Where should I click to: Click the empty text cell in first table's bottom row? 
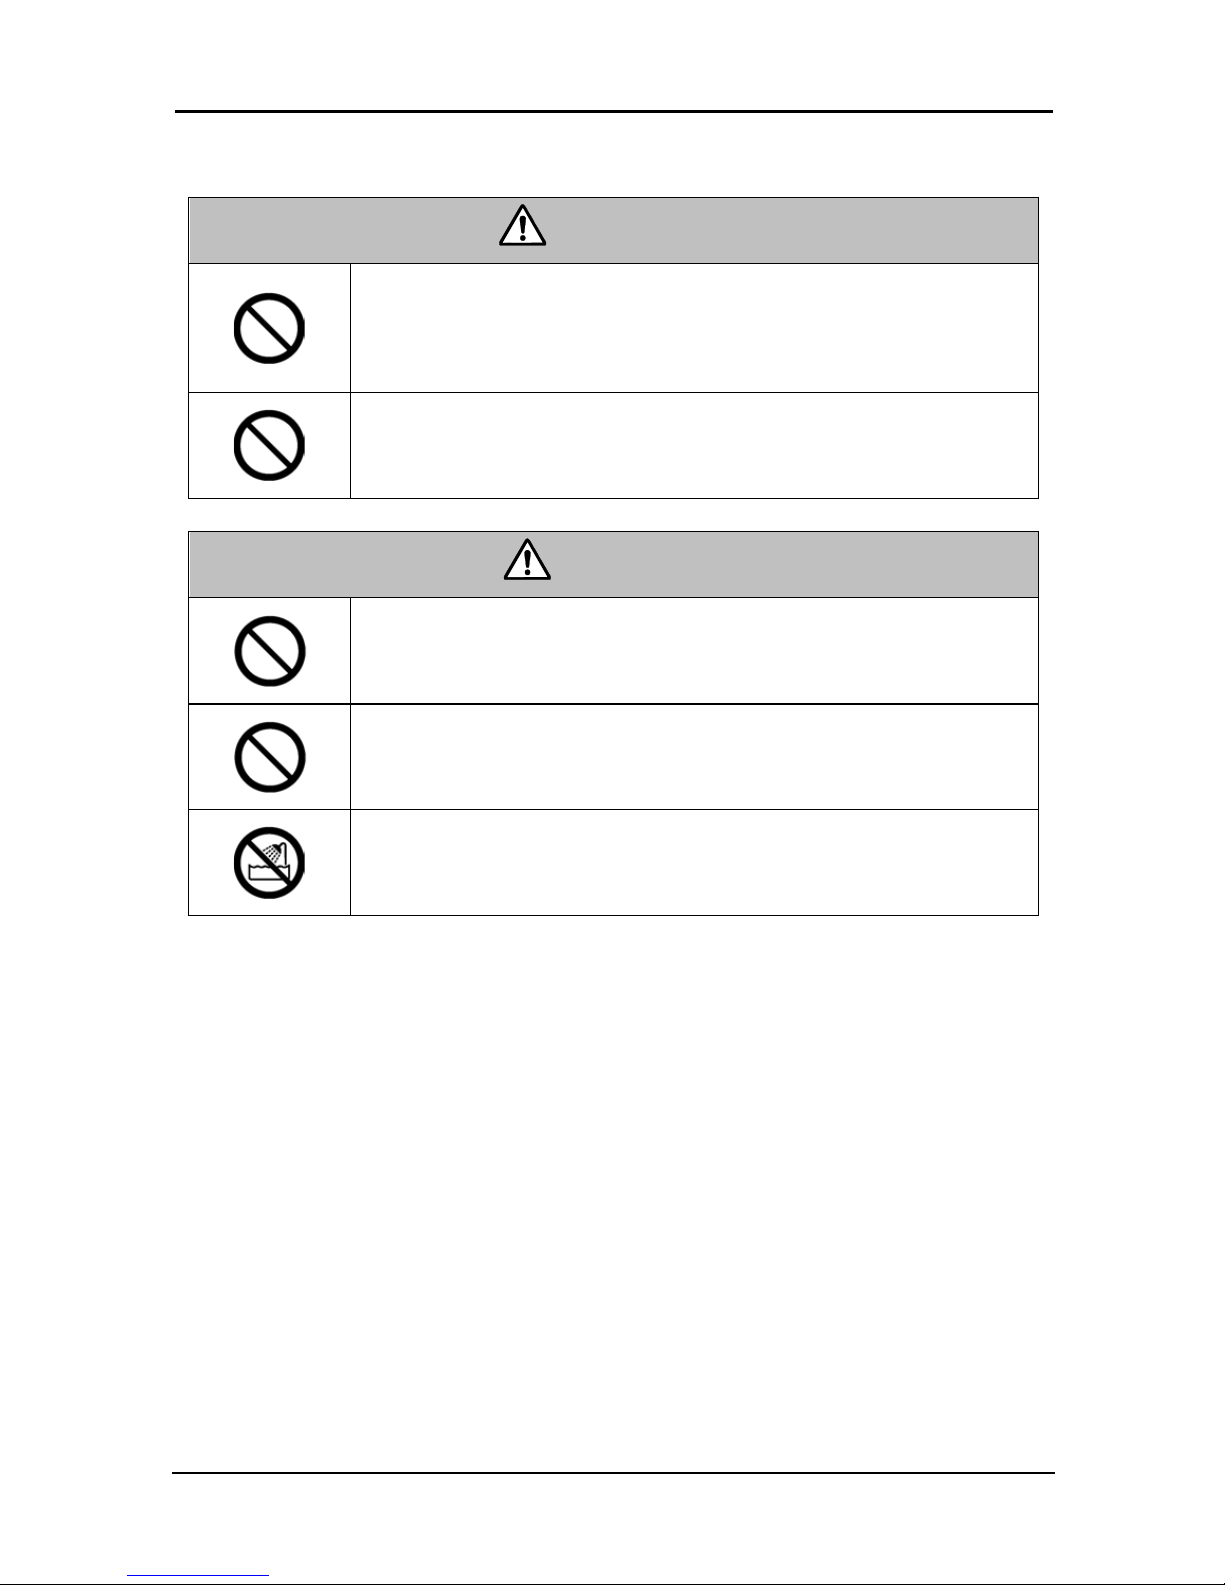[x=694, y=445]
